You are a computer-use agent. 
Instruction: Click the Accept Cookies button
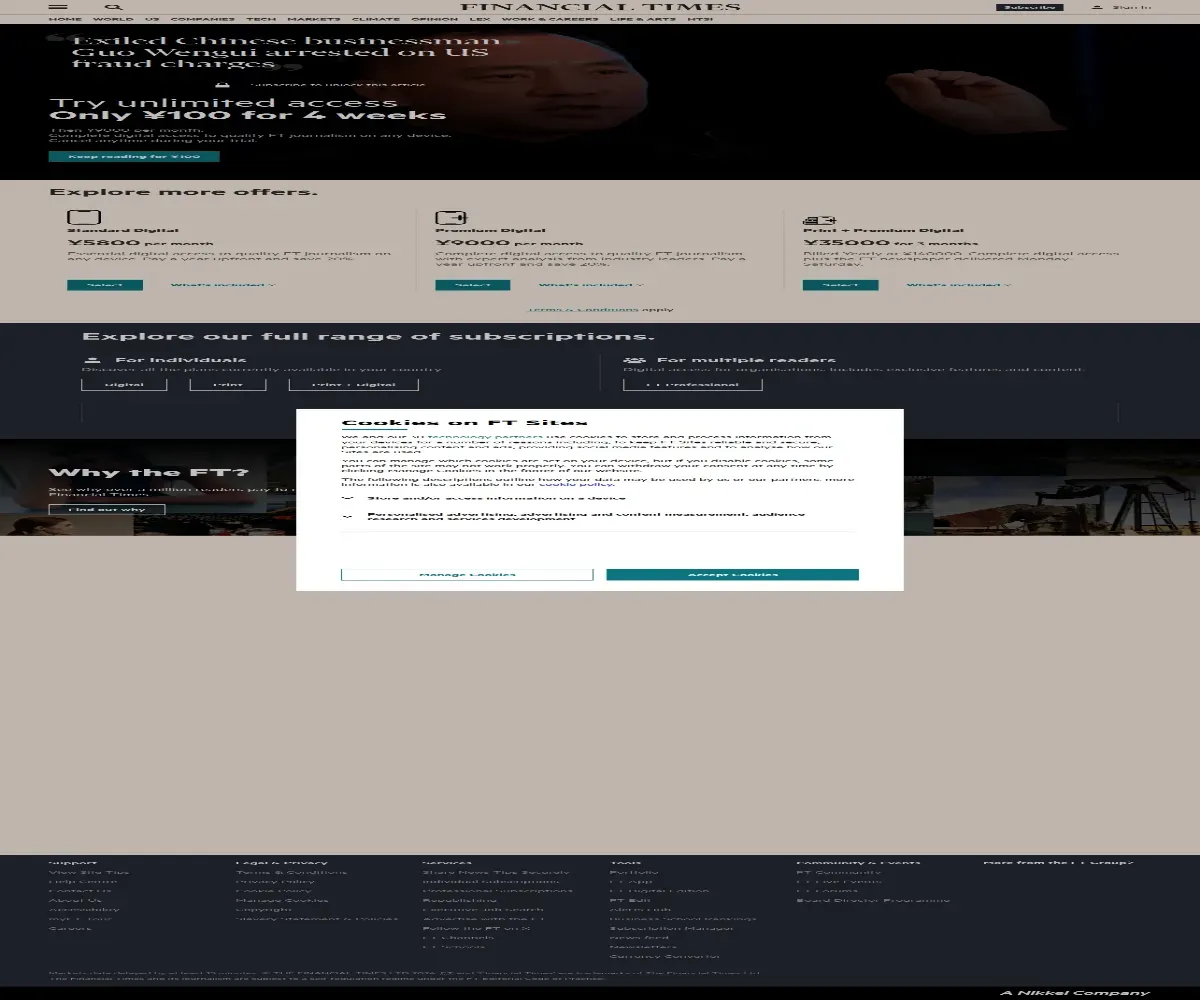pyautogui.click(x=732, y=574)
